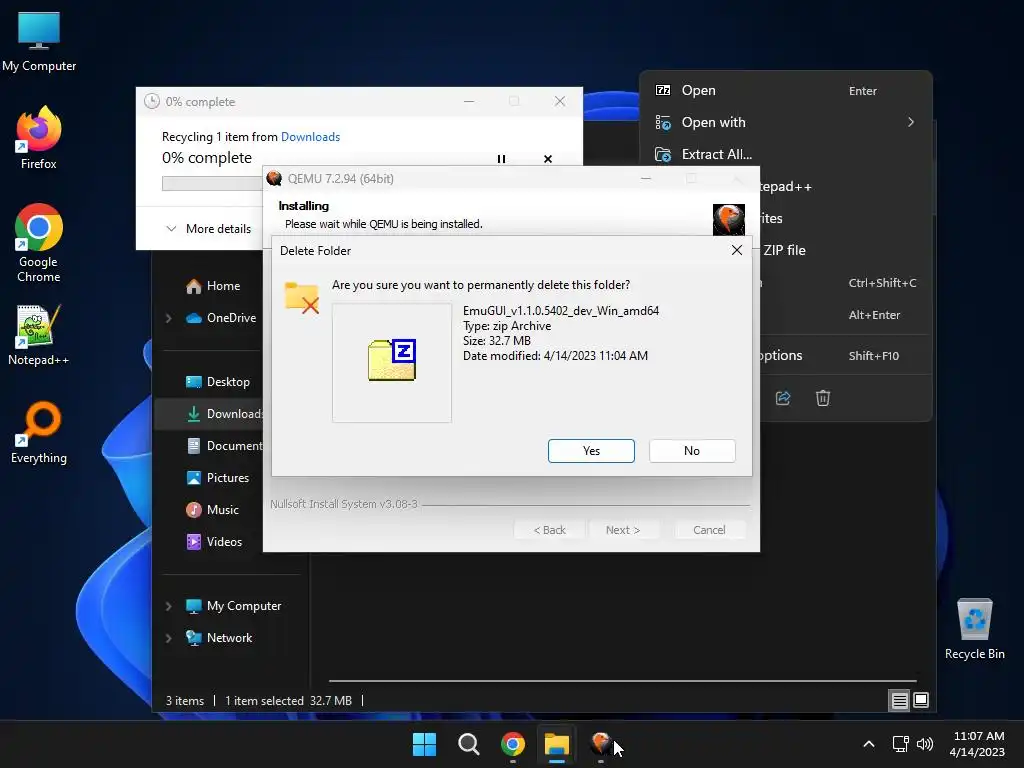Click QEMU installer in the taskbar
The width and height of the screenshot is (1024, 768).
(x=601, y=744)
